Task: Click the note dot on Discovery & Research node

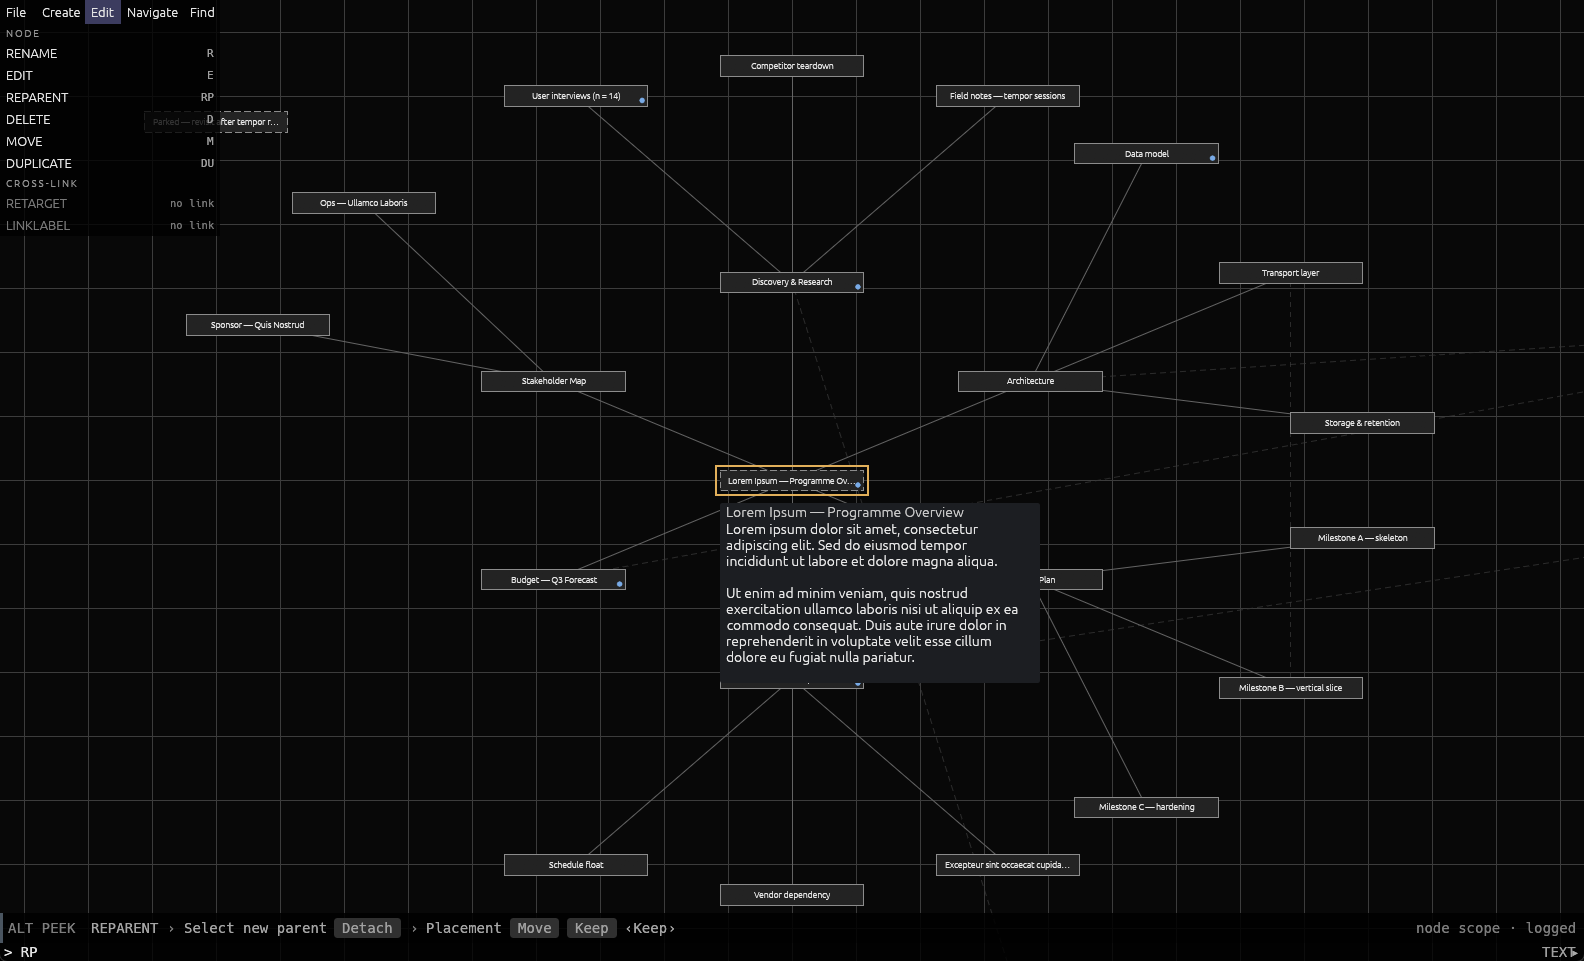Action: point(858,286)
